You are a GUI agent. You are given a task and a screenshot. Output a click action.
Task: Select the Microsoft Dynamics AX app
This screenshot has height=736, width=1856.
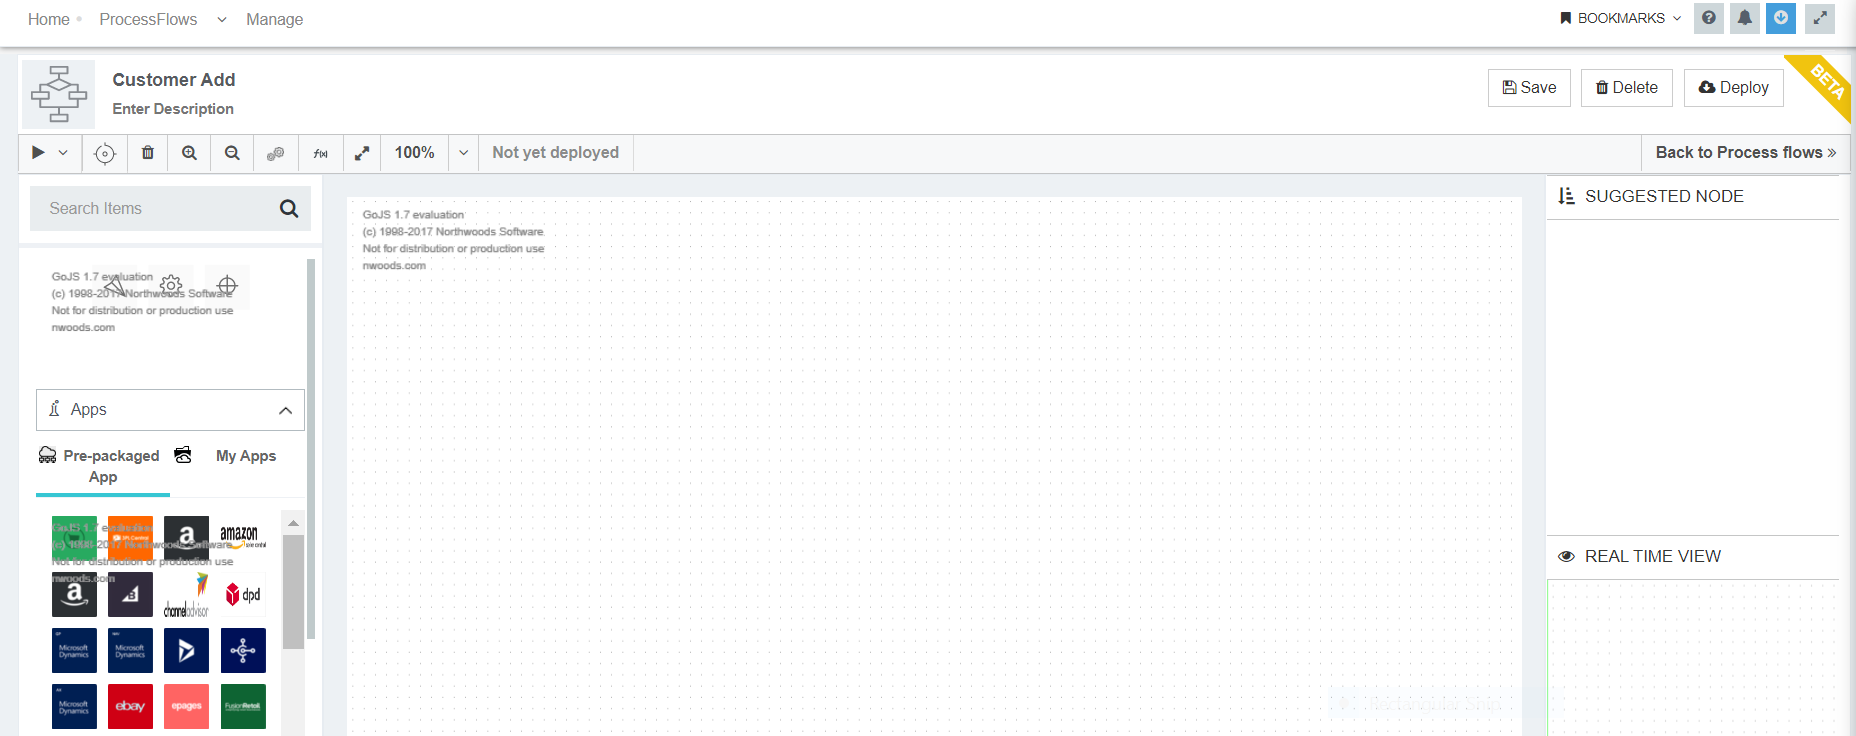(74, 707)
